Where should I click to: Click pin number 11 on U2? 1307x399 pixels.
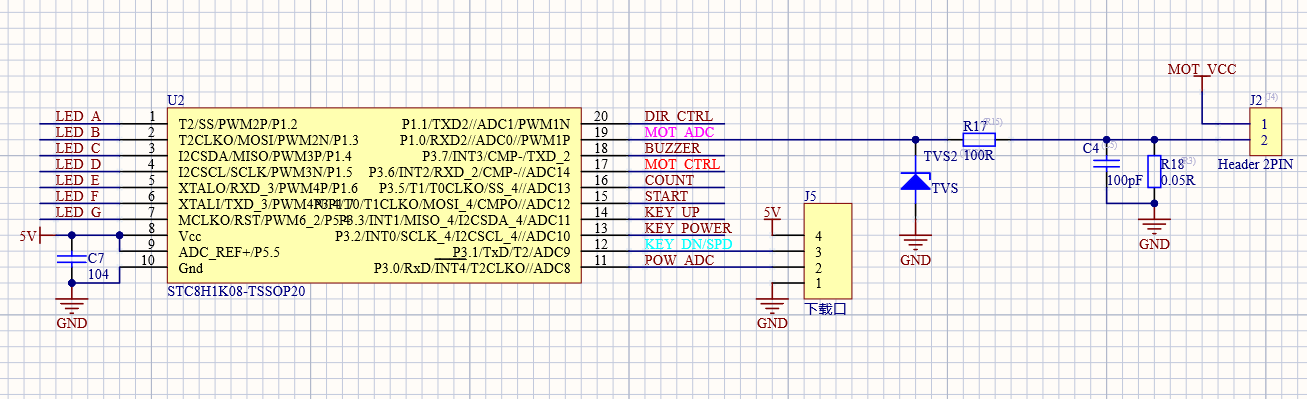pos(600,261)
